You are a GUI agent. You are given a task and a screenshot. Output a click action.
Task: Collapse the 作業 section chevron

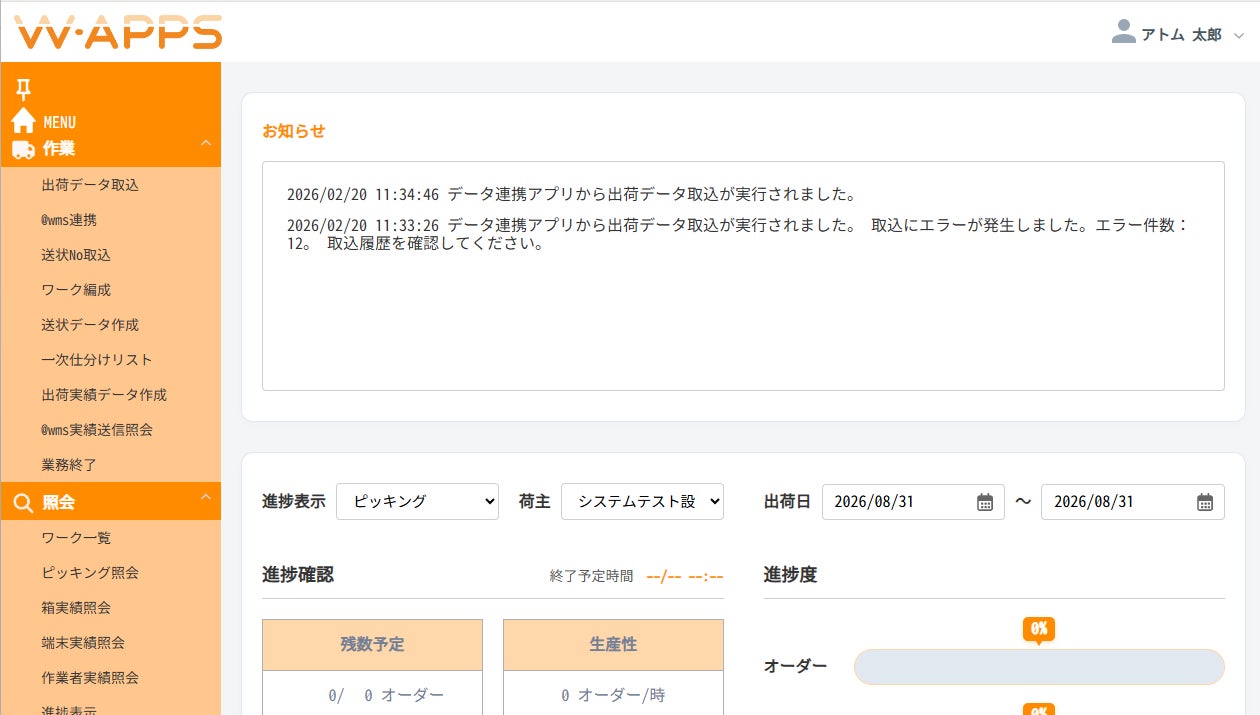206,143
